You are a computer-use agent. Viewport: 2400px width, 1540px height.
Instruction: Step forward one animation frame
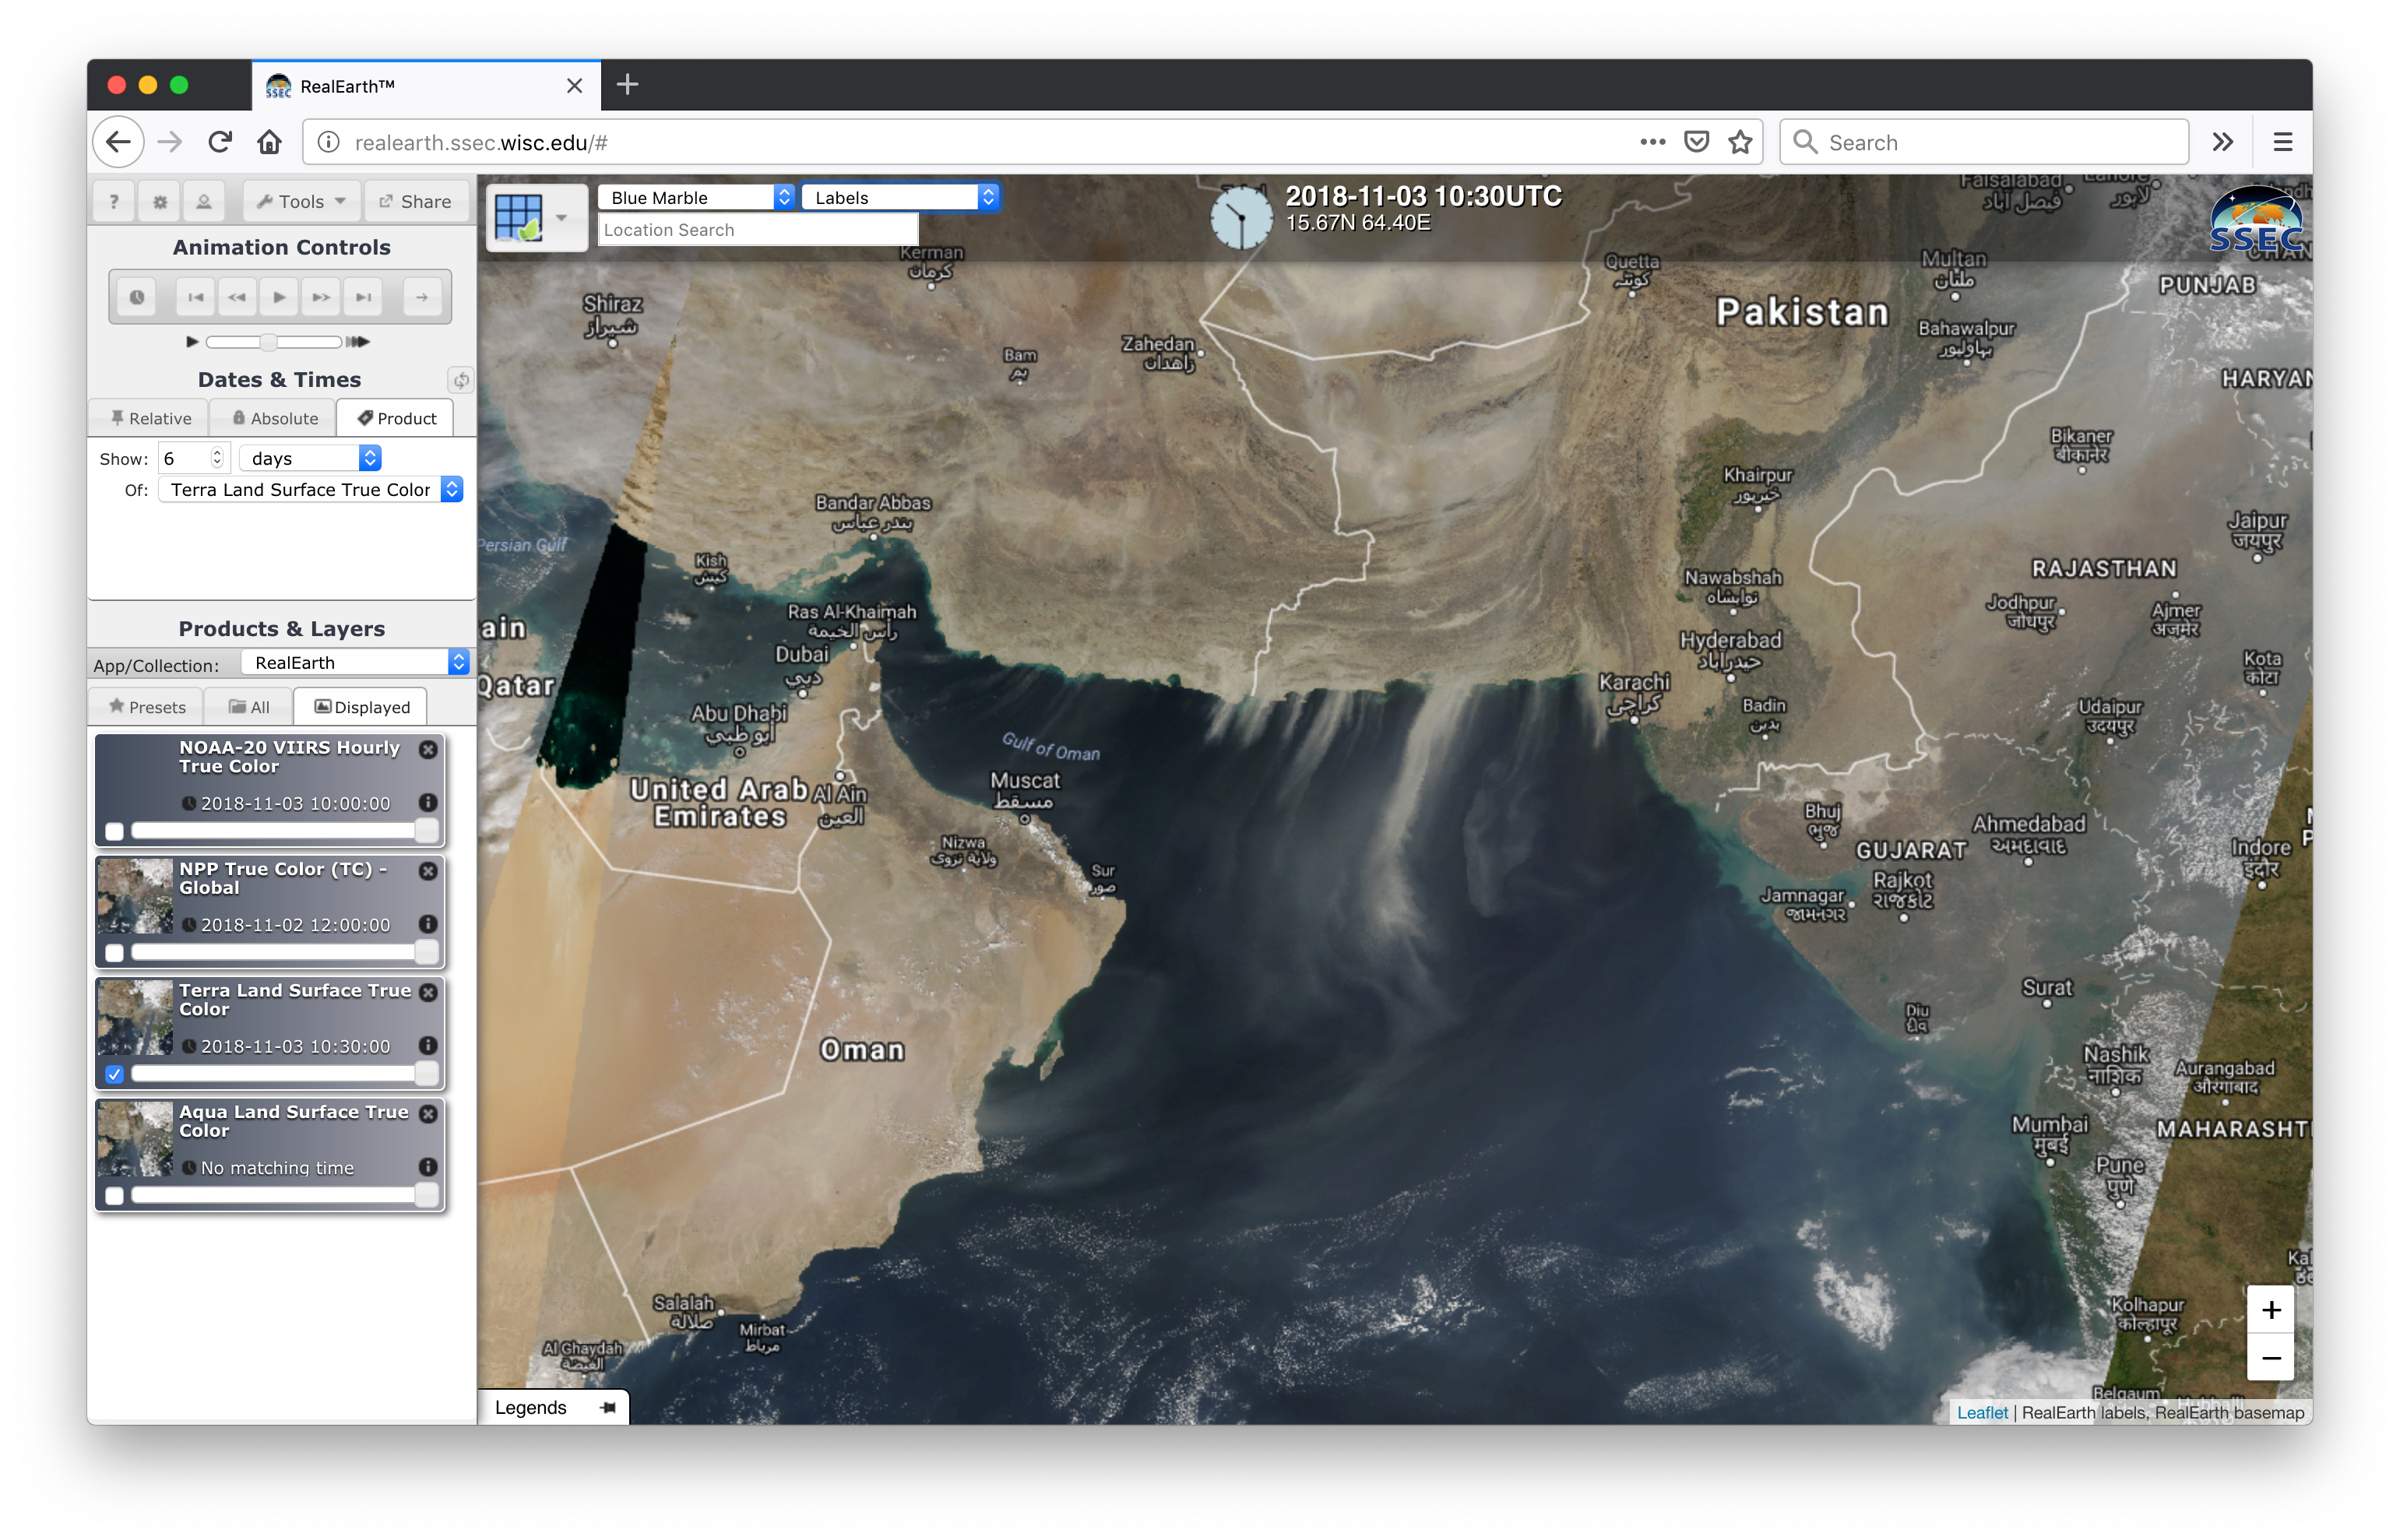click(321, 297)
